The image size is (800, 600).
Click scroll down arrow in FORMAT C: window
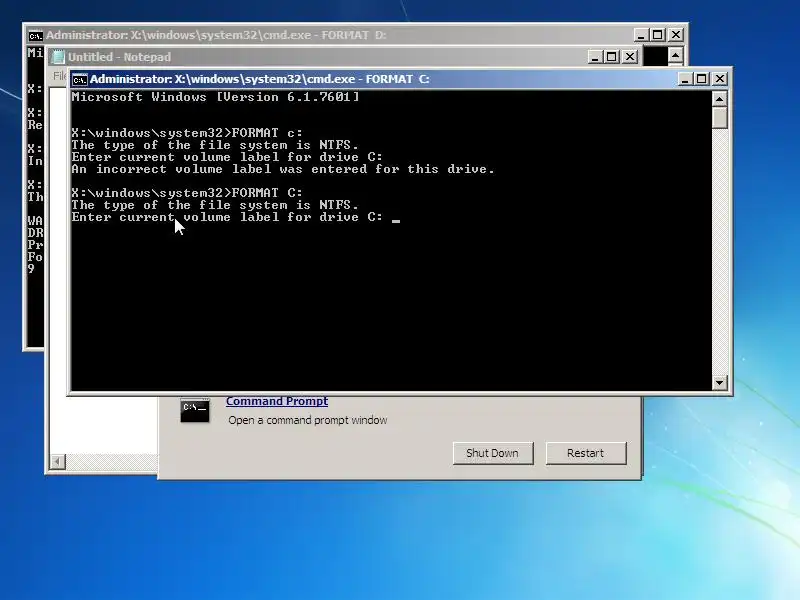pos(719,382)
